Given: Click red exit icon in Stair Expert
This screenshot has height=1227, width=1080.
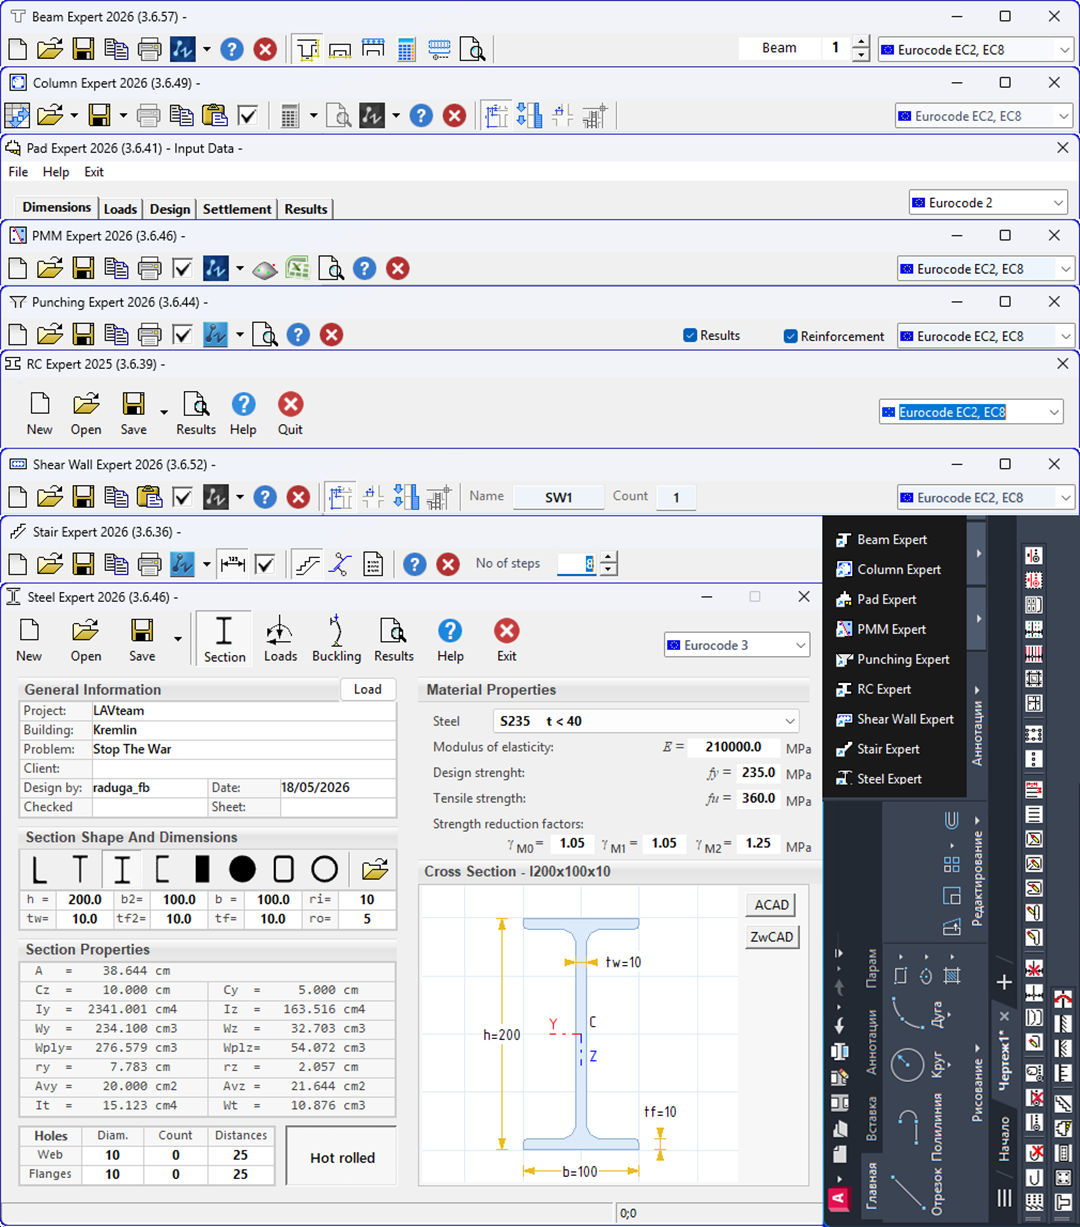Looking at the screenshot, I should point(448,564).
